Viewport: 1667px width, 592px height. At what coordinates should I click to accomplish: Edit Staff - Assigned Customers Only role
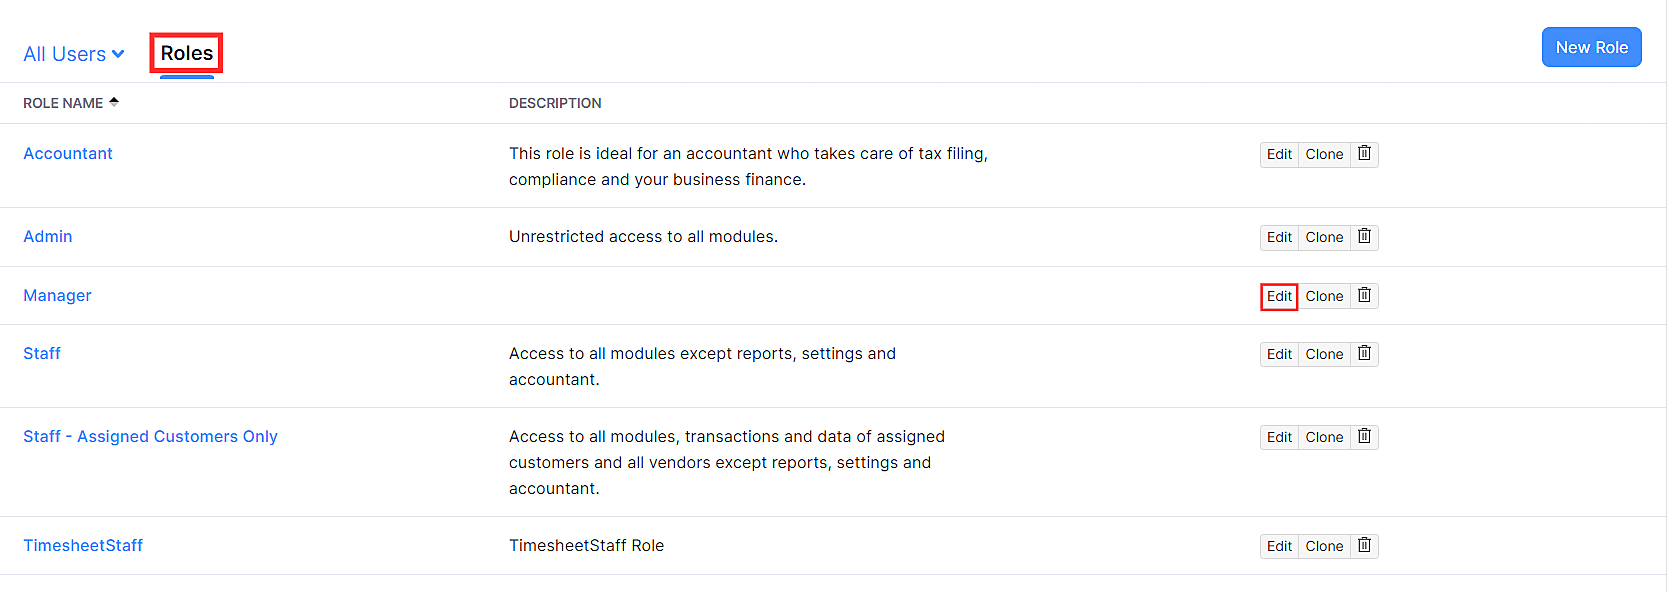click(1279, 437)
